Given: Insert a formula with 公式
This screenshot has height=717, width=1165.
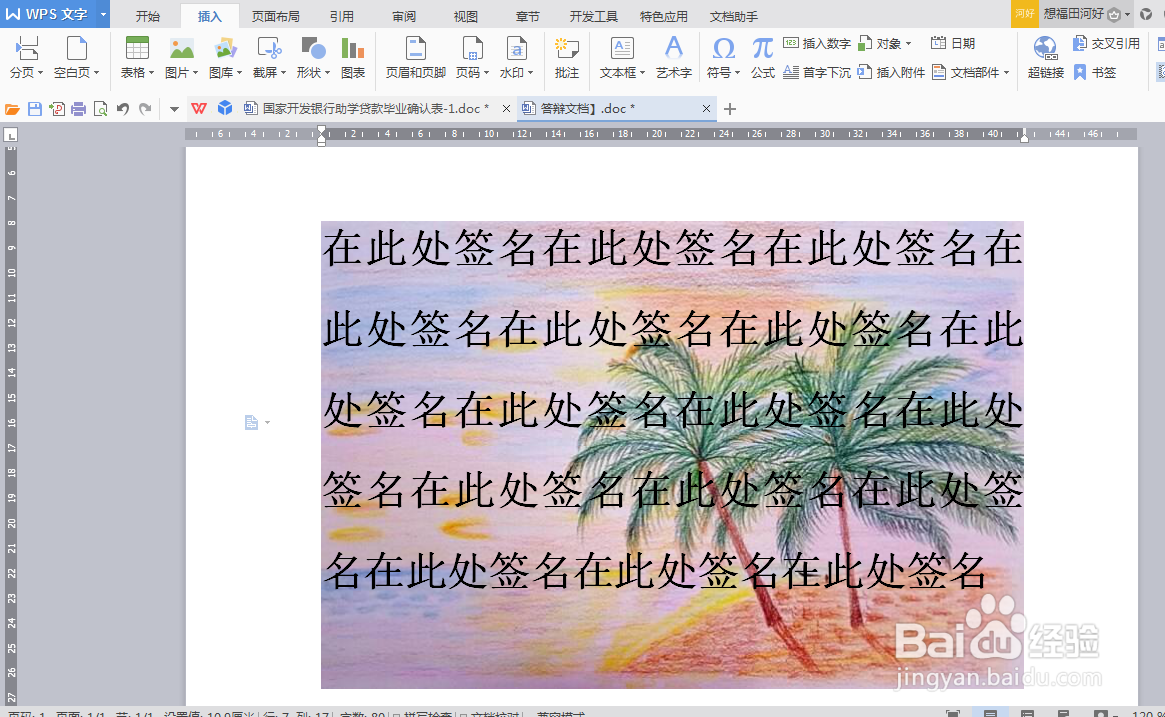Looking at the screenshot, I should coord(762,56).
